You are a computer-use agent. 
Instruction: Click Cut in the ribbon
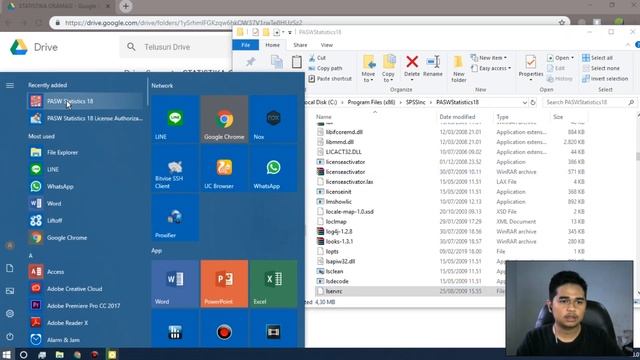point(317,58)
